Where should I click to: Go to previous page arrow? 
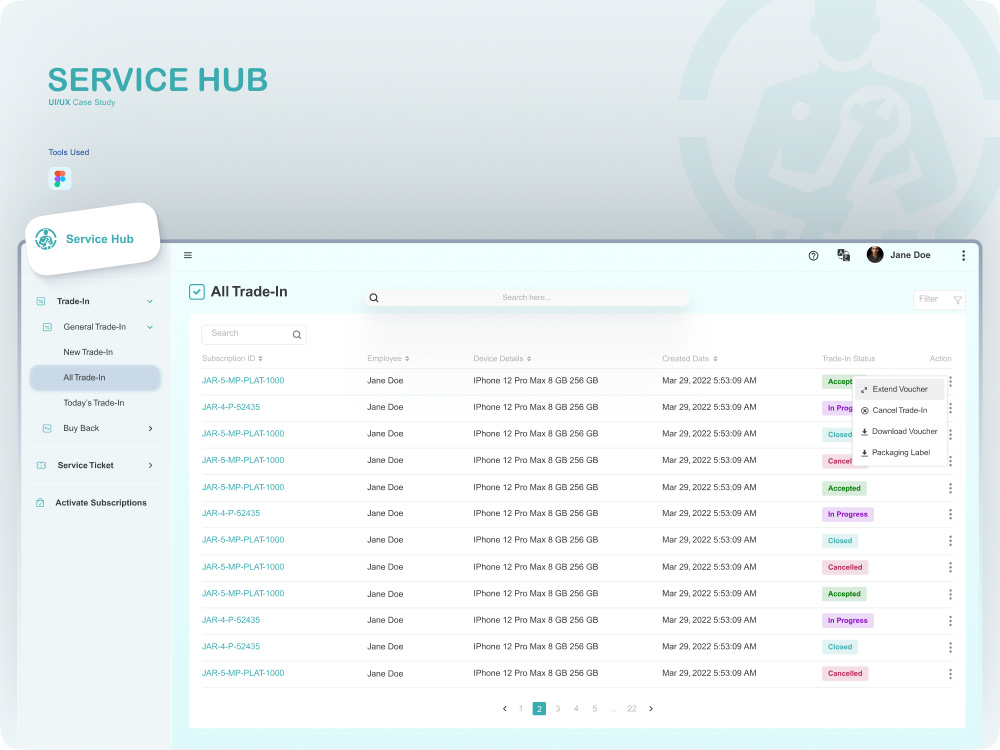pyautogui.click(x=504, y=709)
